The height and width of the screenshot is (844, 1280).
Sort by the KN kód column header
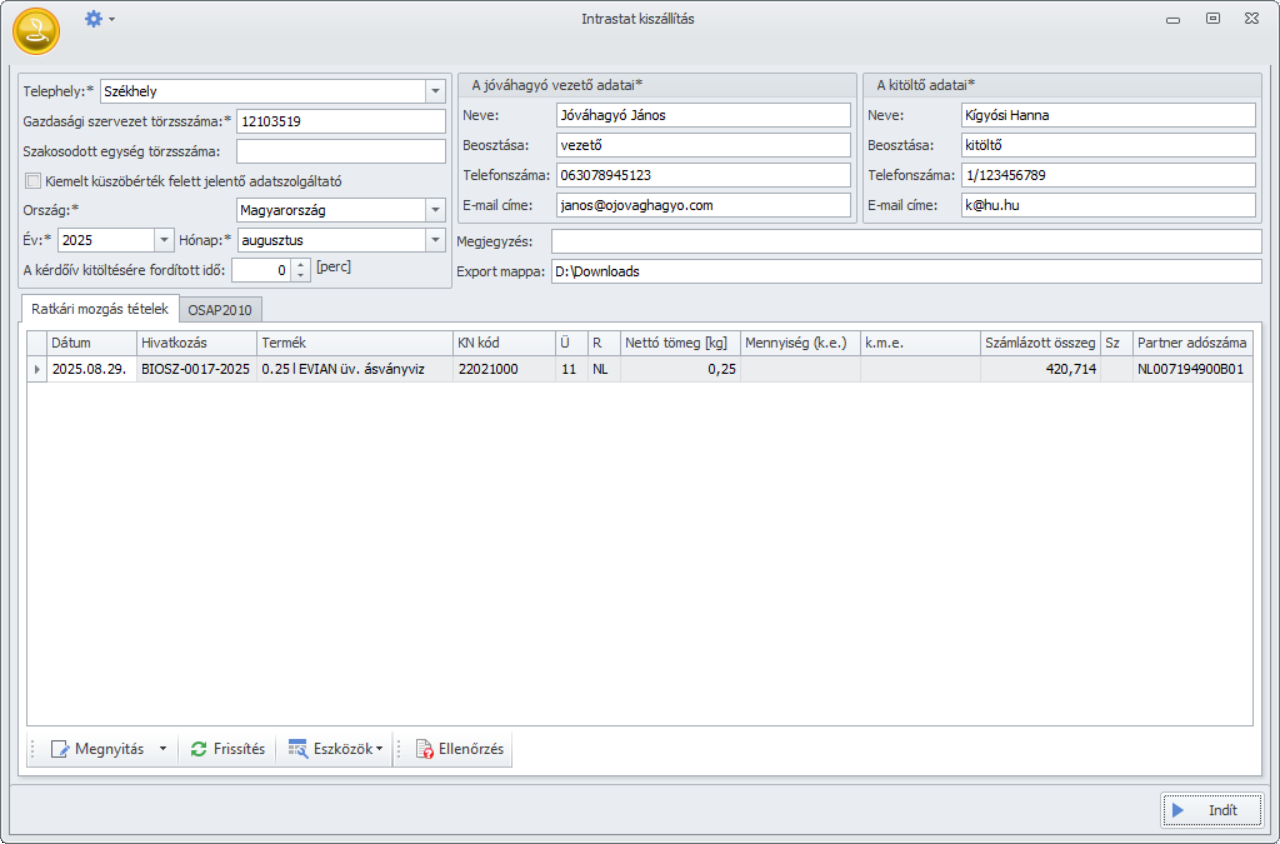point(503,343)
